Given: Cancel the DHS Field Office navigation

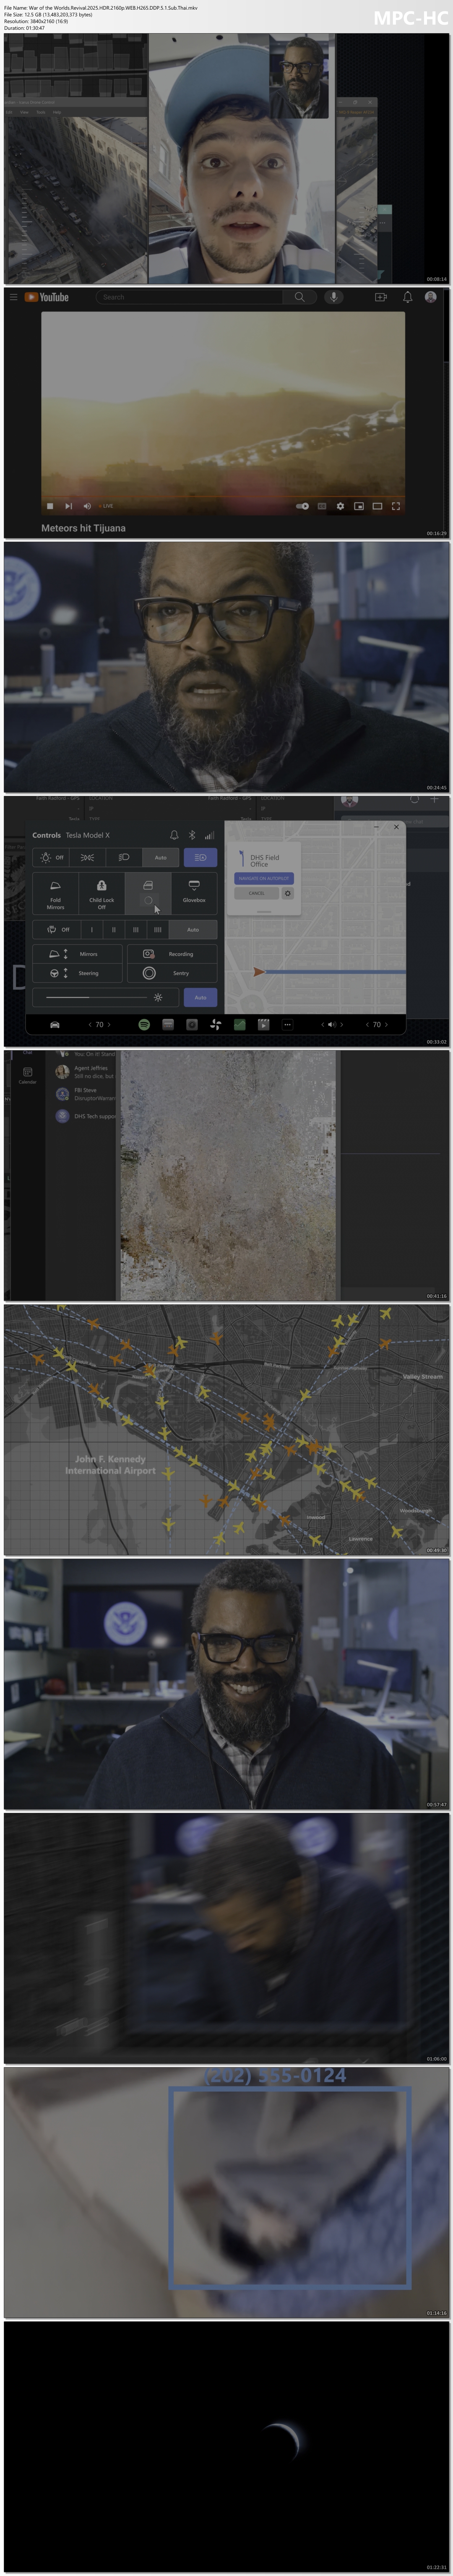Looking at the screenshot, I should click(257, 893).
